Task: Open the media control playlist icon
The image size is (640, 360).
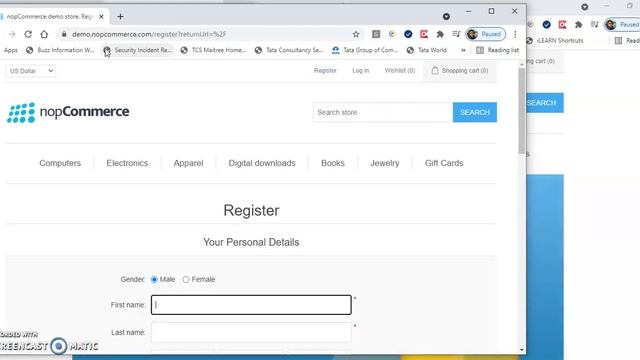Action: coord(456,34)
